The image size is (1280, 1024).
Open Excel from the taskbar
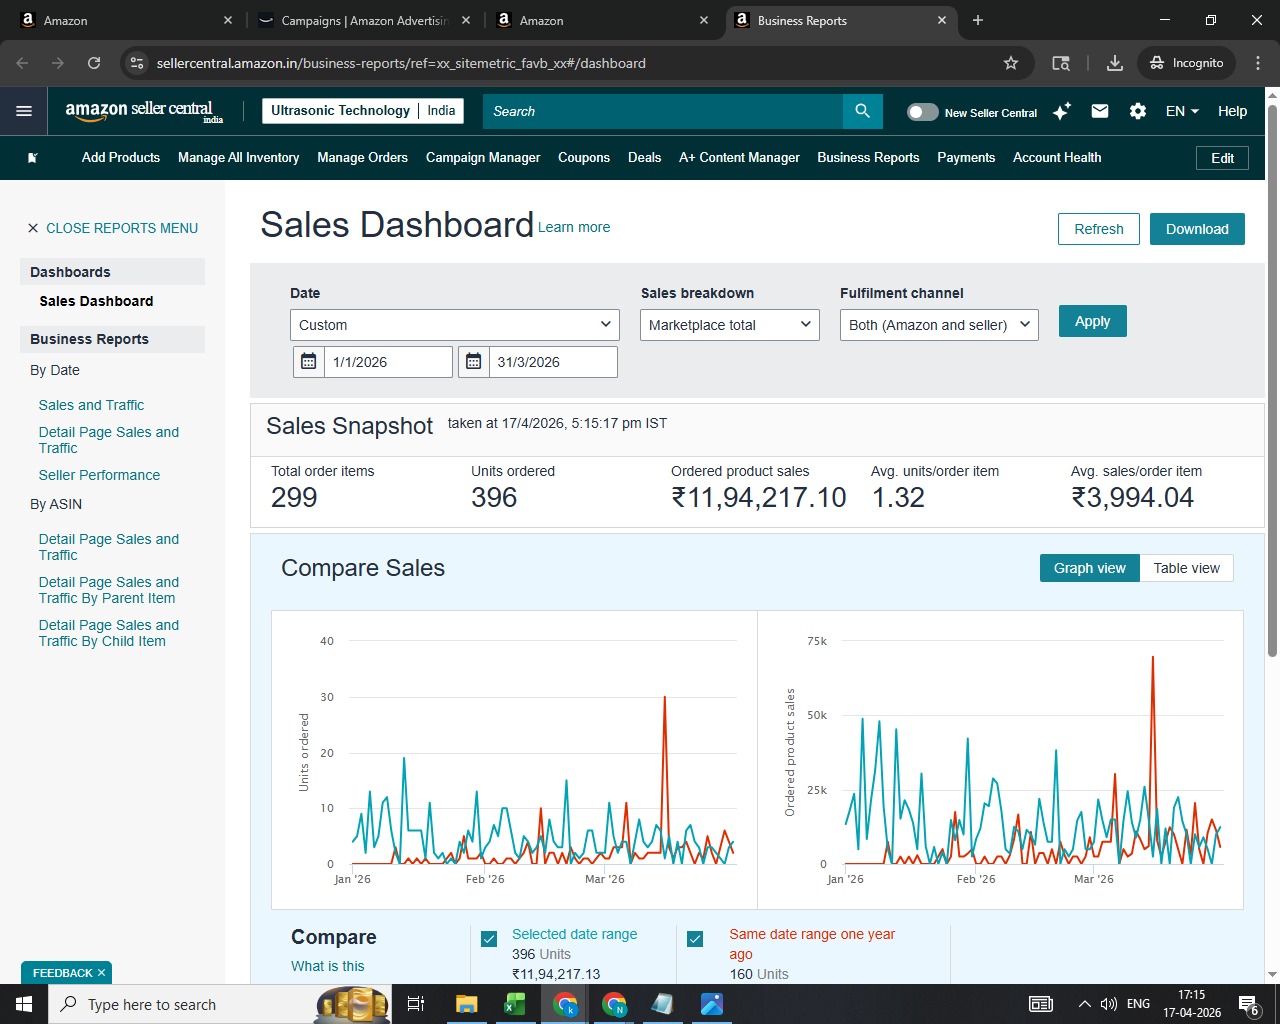pyautogui.click(x=515, y=1004)
